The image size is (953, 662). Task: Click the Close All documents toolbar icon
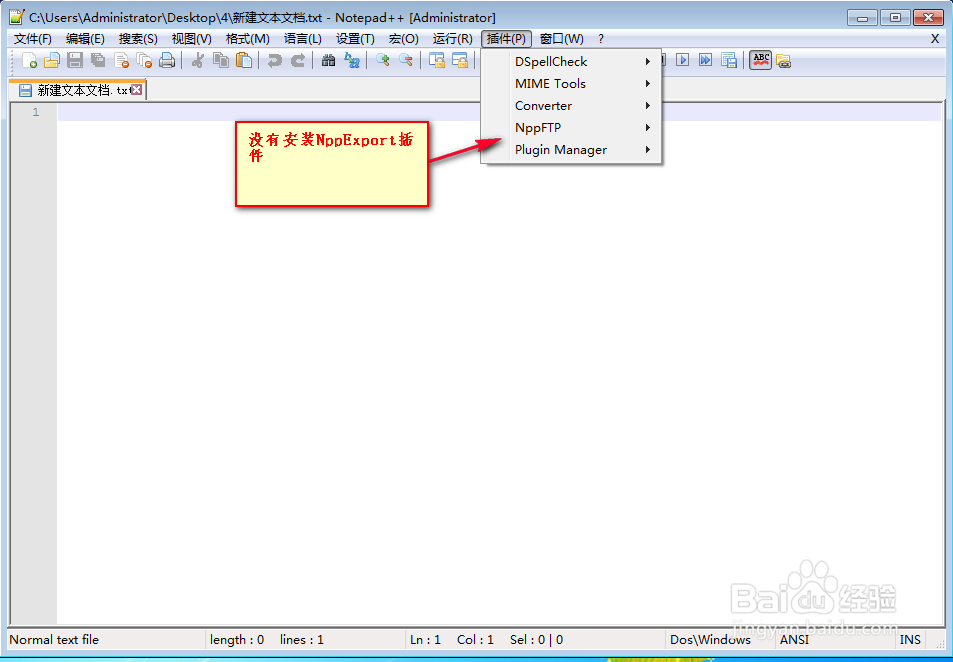coord(144,60)
